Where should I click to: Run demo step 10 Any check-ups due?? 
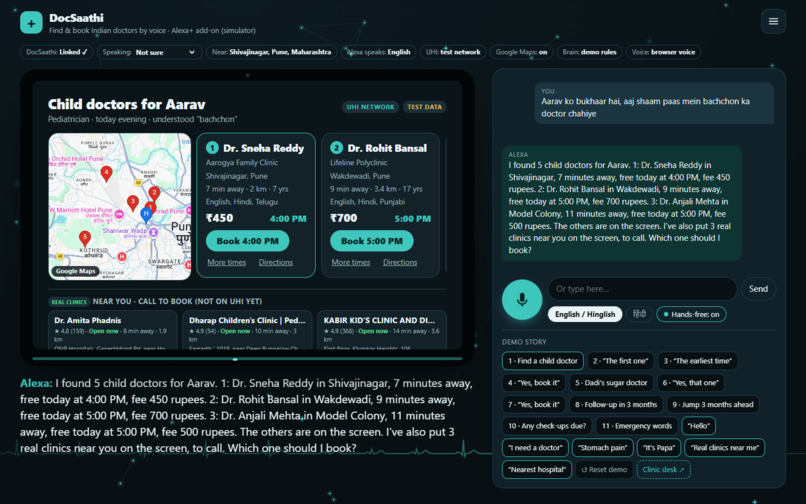[x=547, y=426]
